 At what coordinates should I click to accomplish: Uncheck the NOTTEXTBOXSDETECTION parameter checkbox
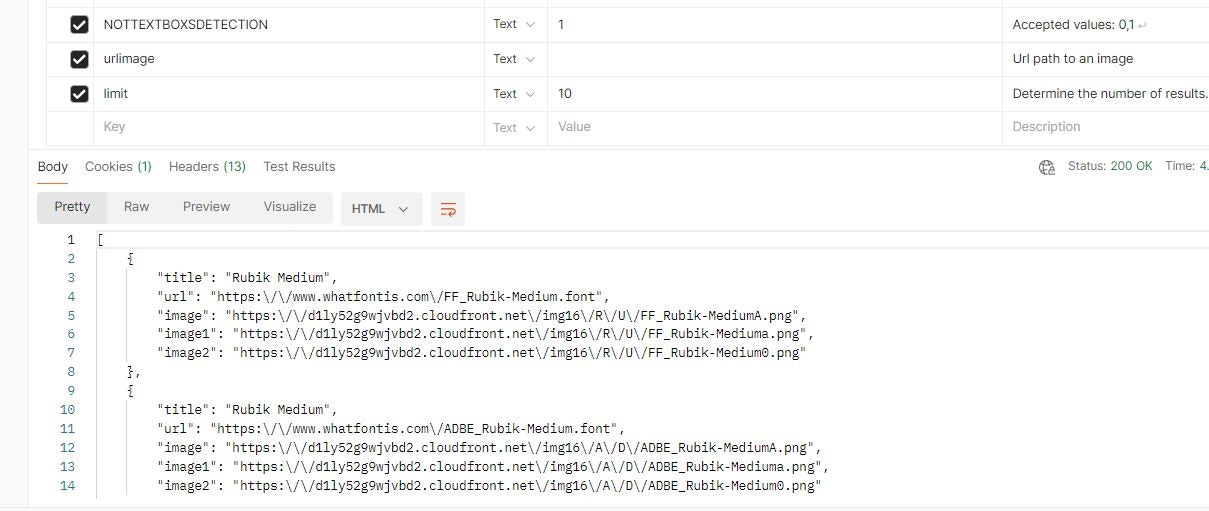click(79, 25)
